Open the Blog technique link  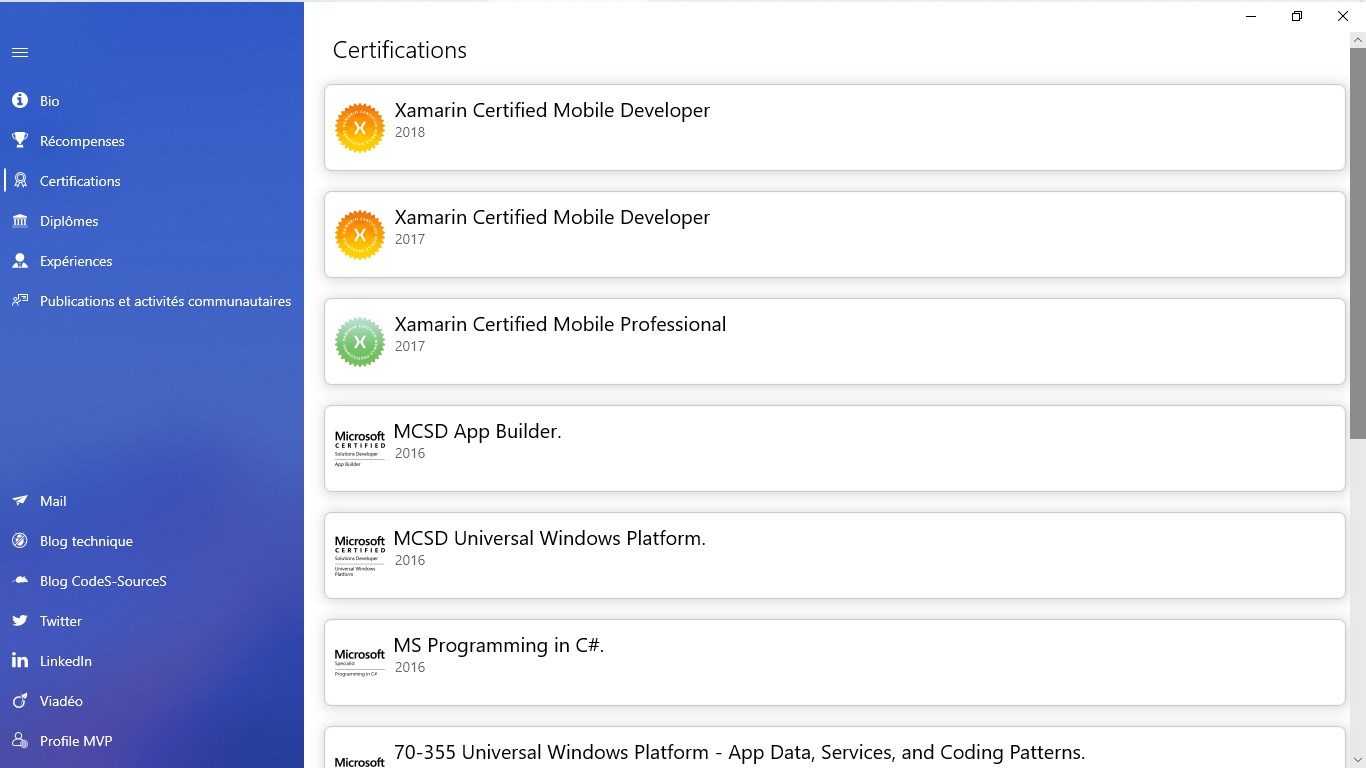click(x=86, y=541)
